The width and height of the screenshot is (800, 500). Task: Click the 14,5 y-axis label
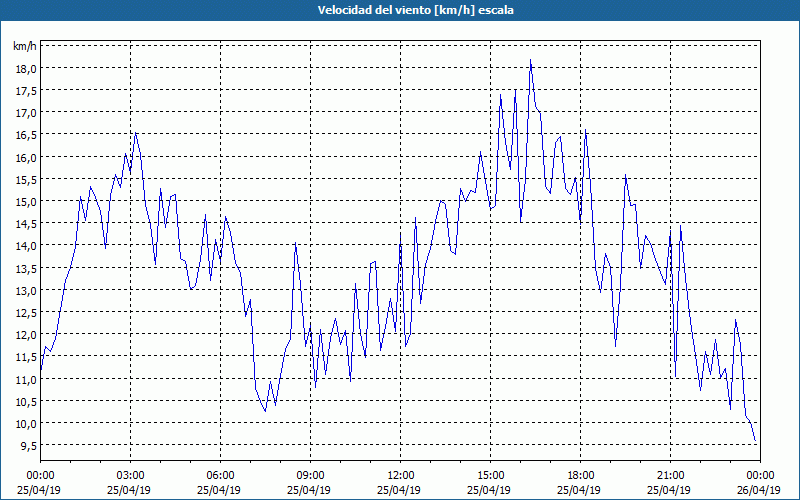pos(28,224)
